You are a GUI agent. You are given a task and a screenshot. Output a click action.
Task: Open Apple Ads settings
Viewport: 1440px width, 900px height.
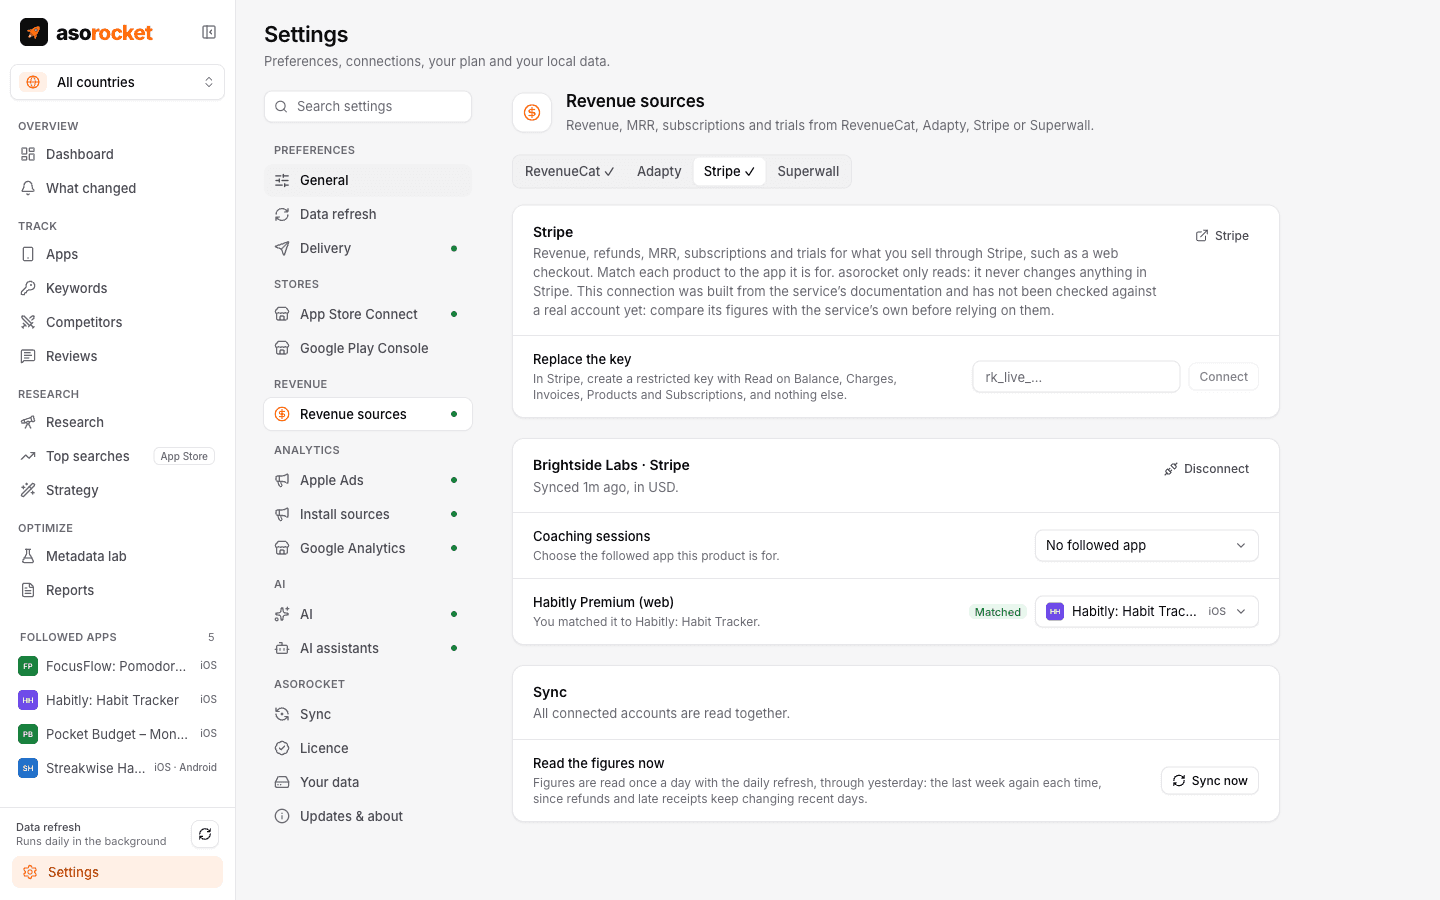368,480
